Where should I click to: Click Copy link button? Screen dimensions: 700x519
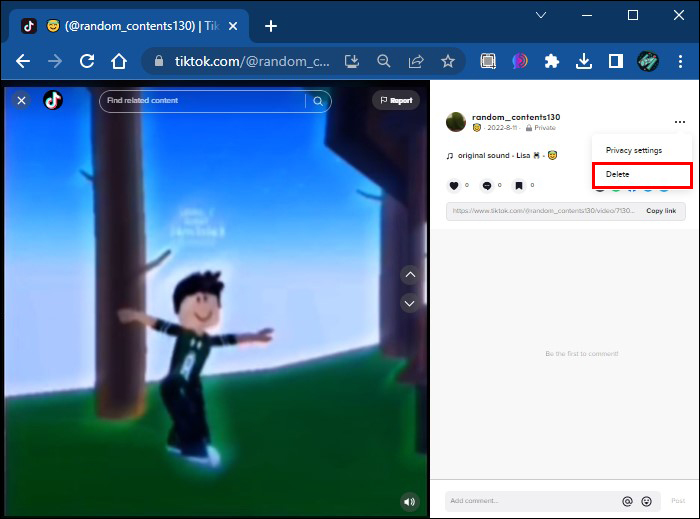coord(661,211)
